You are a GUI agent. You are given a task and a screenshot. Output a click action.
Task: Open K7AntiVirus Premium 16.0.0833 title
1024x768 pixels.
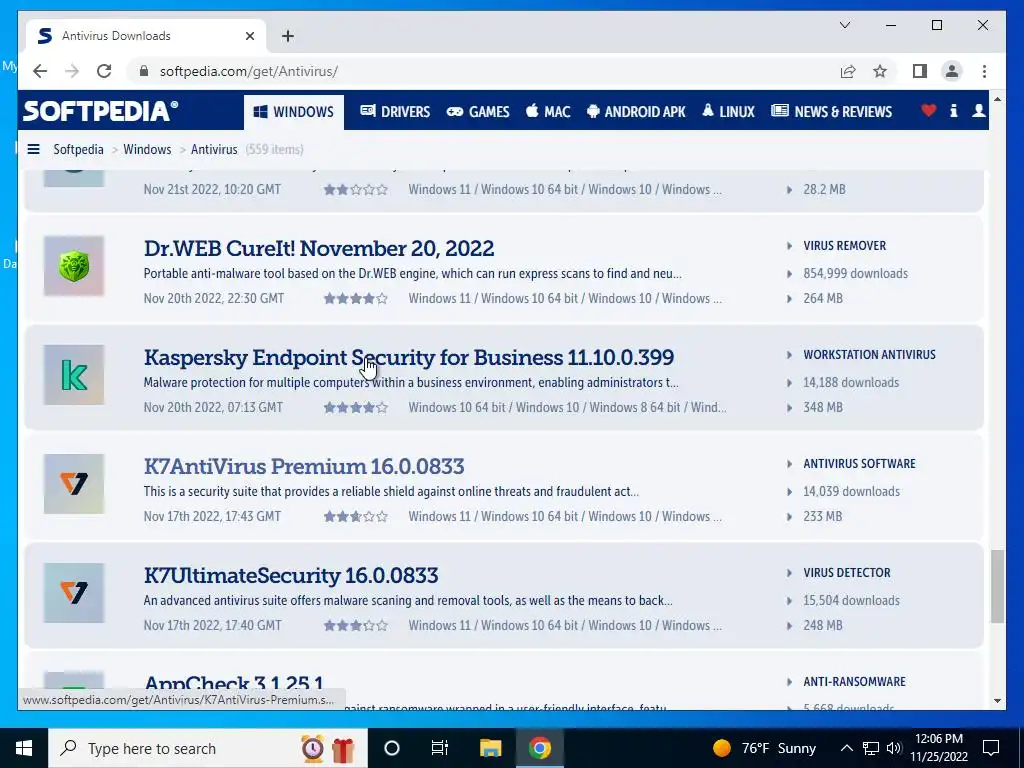304,466
